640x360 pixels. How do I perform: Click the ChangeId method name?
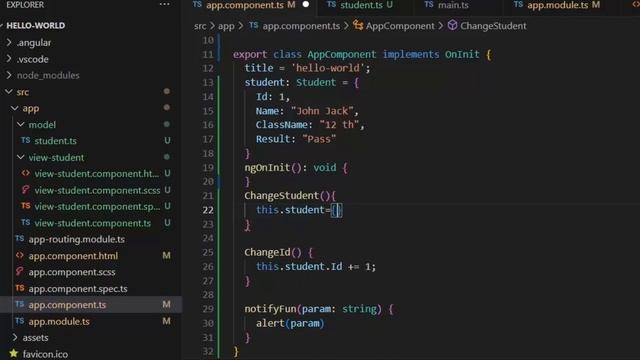pyautogui.click(x=267, y=252)
